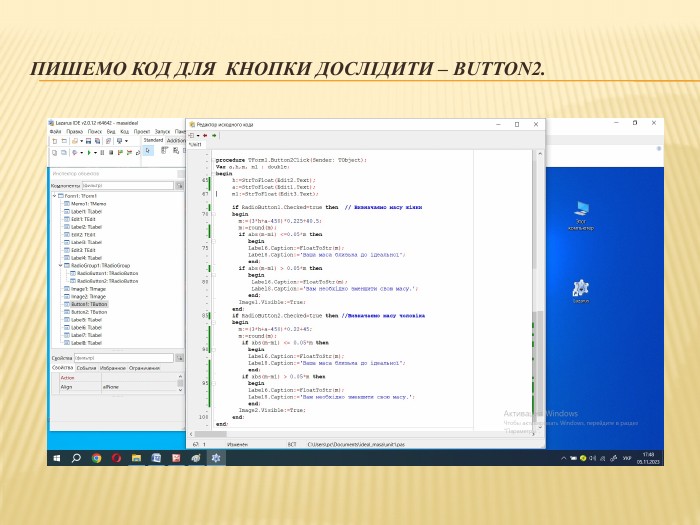
Task: Click the Run green arrow icon
Action: pos(89,153)
